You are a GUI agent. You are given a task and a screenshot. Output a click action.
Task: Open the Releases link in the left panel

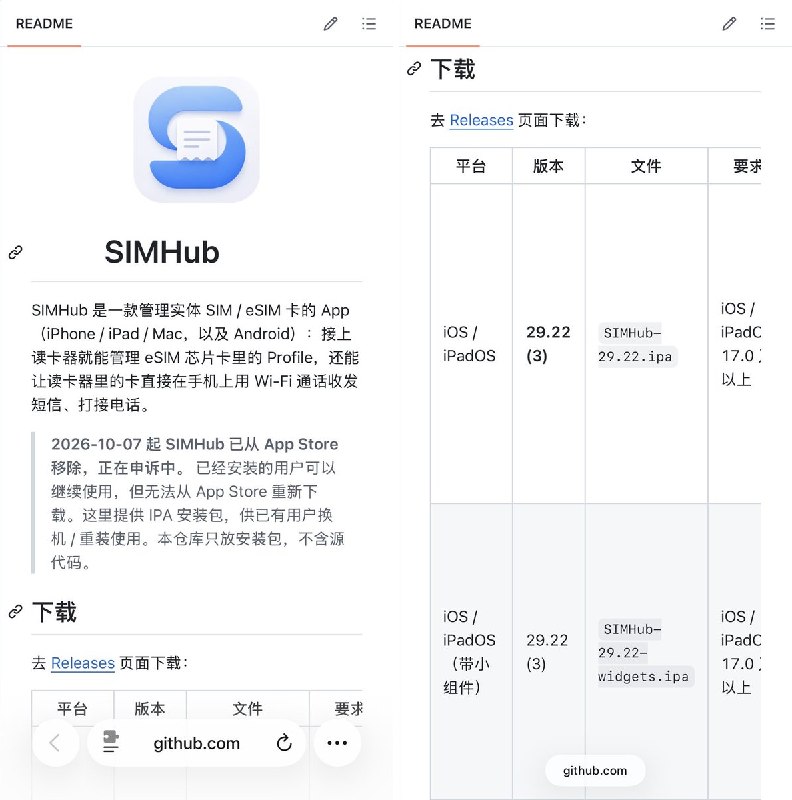click(83, 663)
